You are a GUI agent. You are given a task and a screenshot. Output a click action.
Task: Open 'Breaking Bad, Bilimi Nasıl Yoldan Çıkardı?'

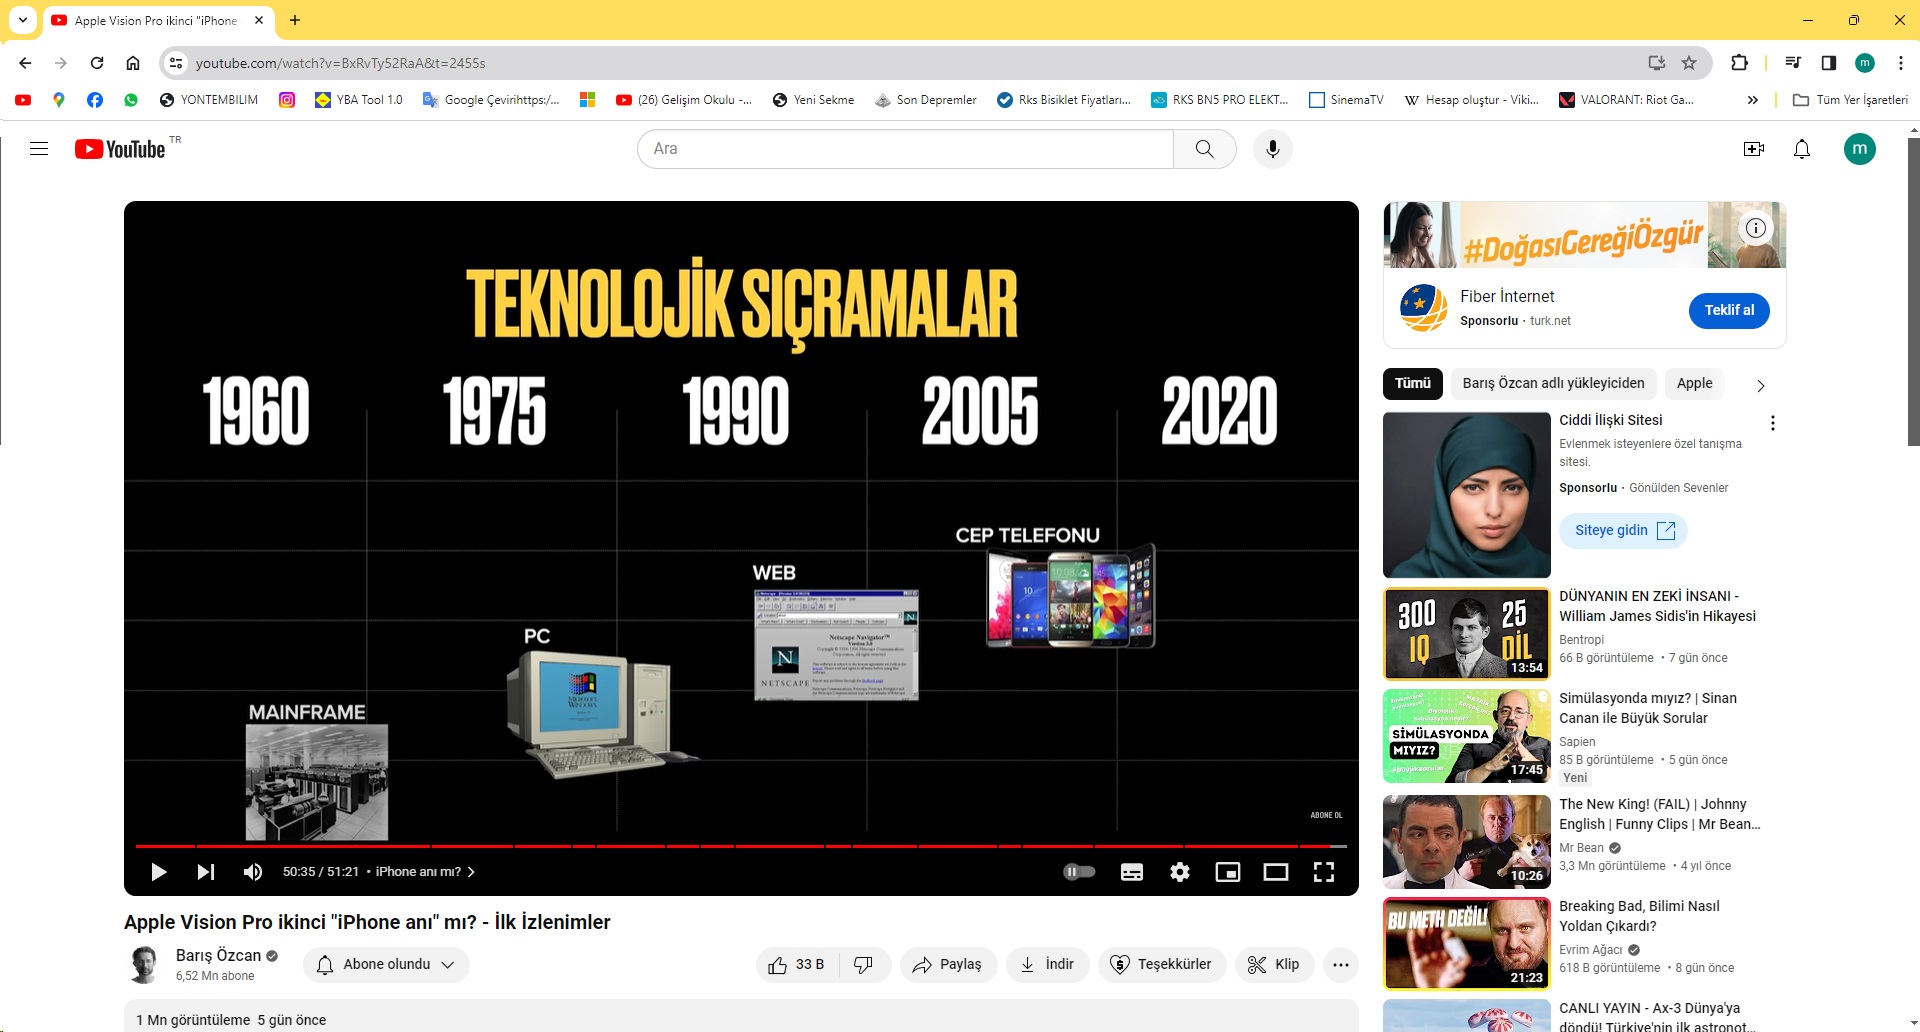1639,916
